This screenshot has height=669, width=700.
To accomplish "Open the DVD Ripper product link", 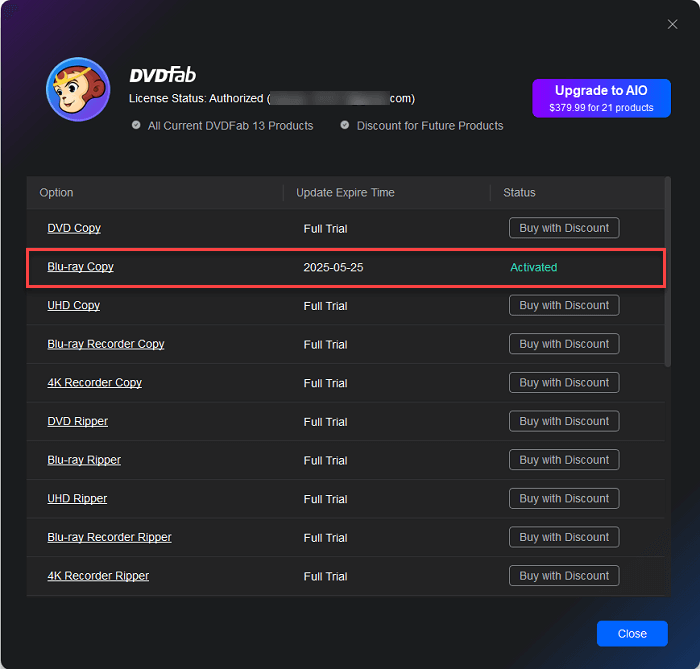I will pyautogui.click(x=77, y=421).
